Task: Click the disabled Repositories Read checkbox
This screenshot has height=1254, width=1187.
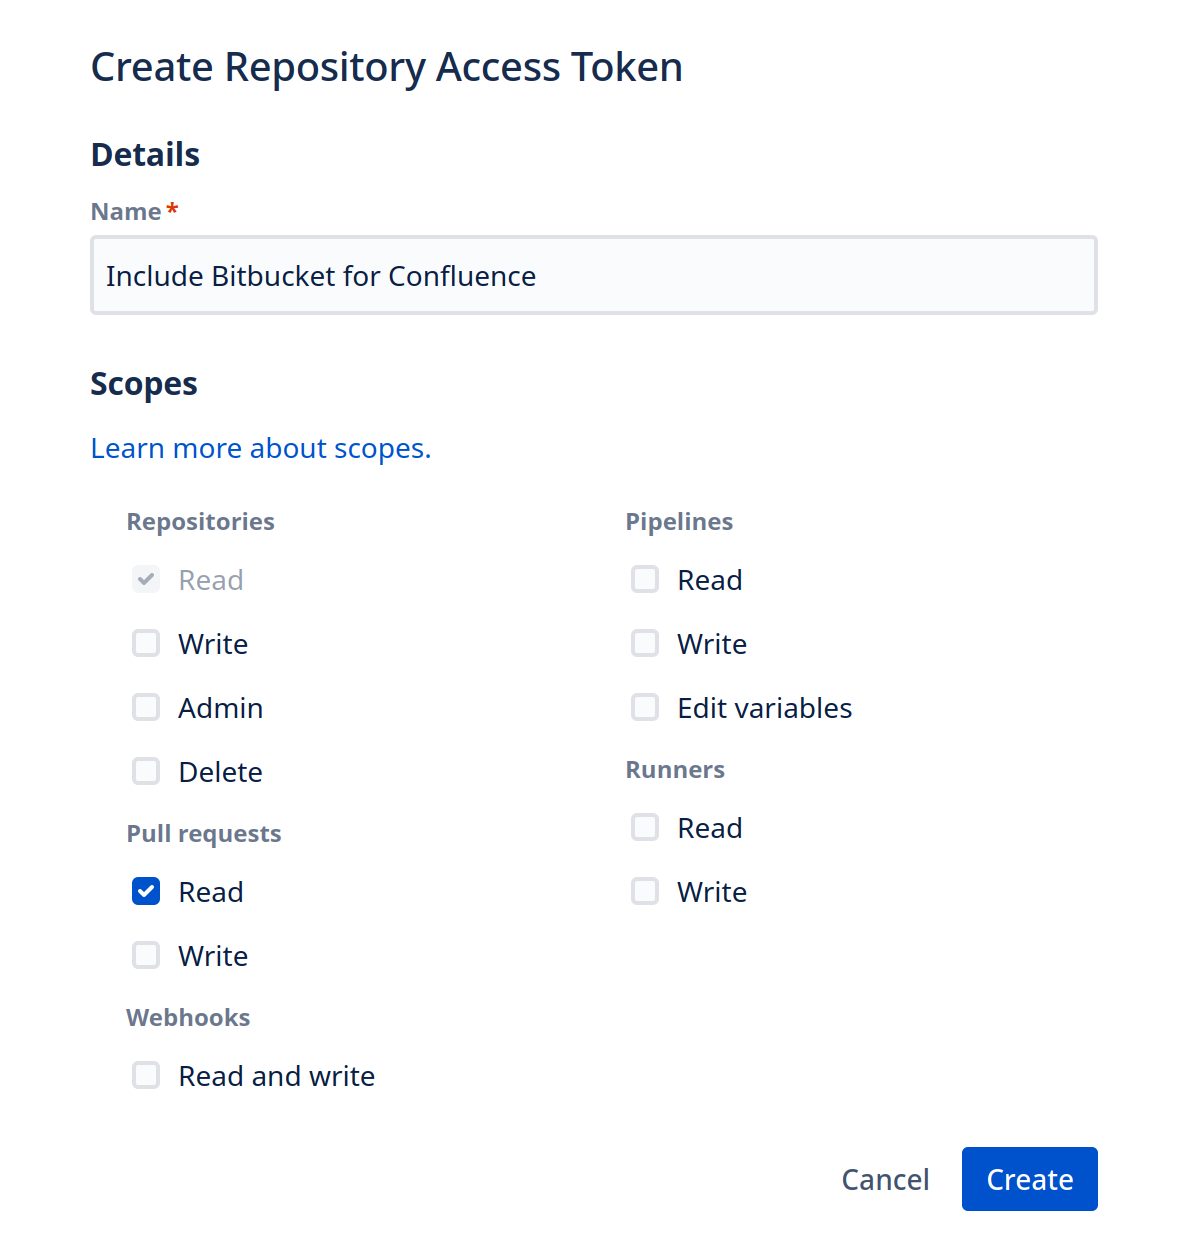Action: 146,579
